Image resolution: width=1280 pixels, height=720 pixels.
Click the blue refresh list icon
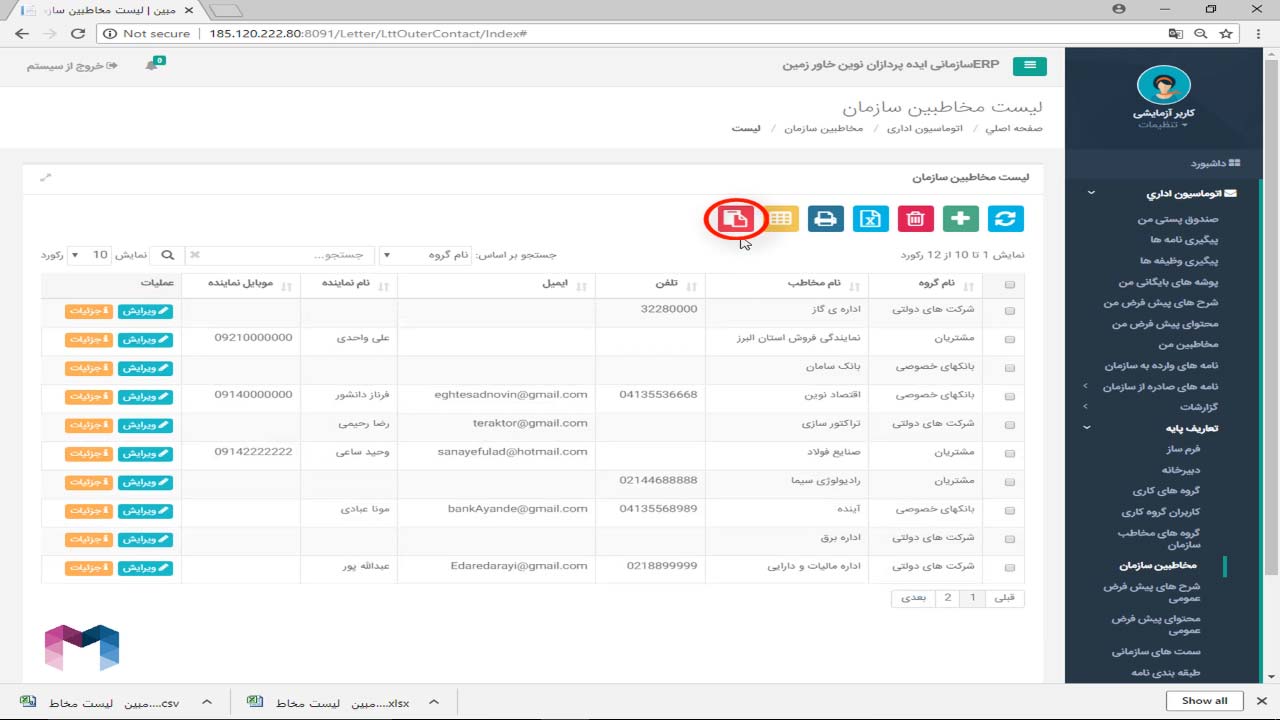pos(1006,218)
